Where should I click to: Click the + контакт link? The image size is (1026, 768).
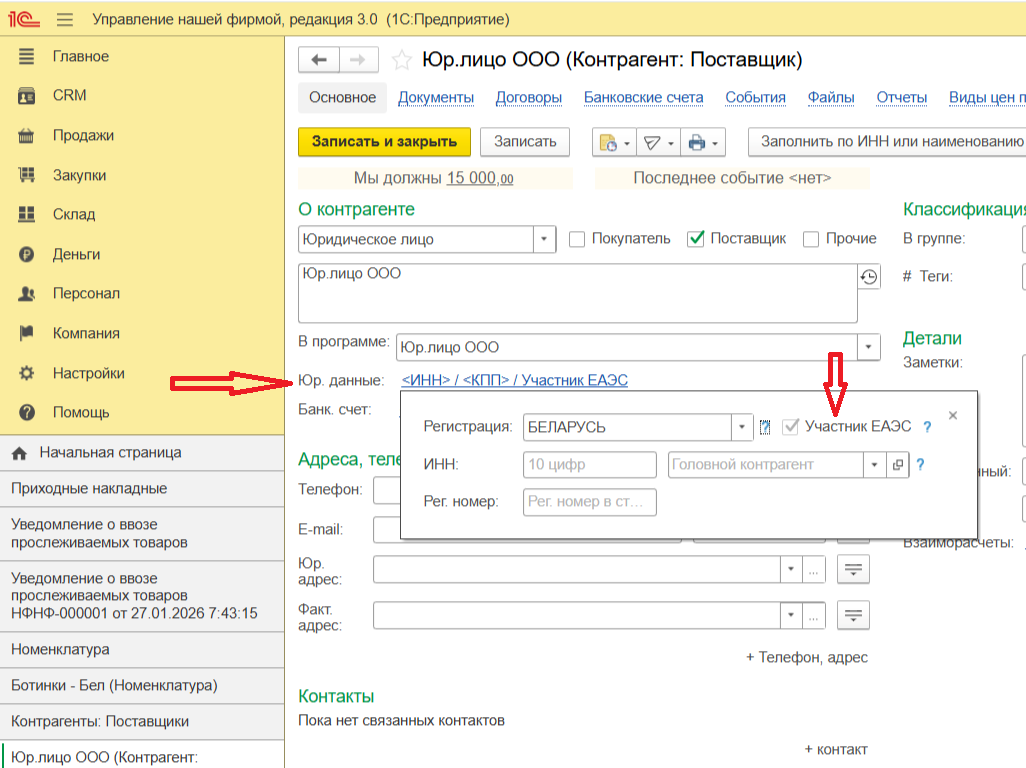click(836, 750)
